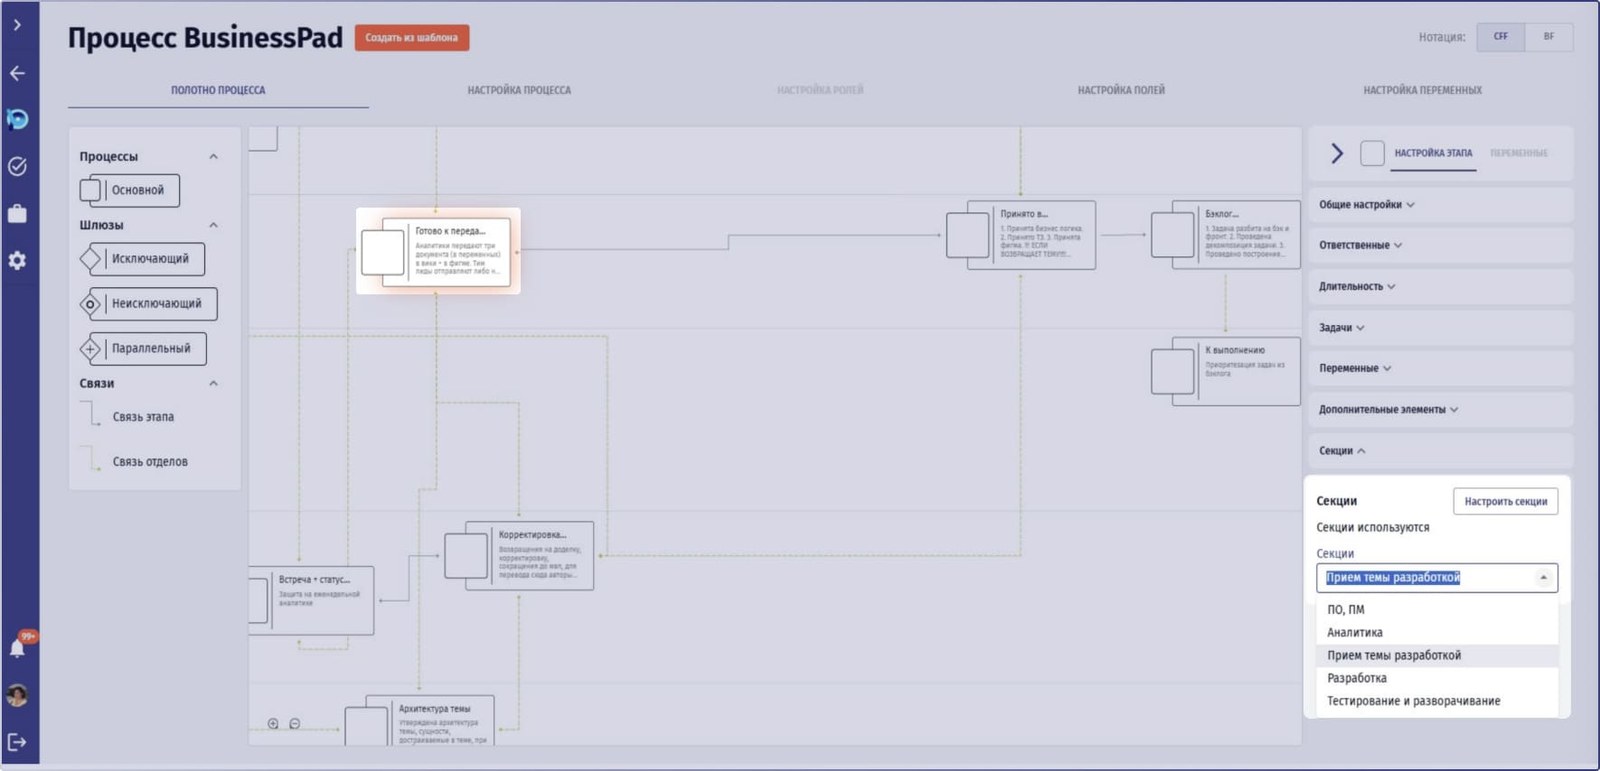
Task: Open the Полотно процесса tab
Action: 218,90
